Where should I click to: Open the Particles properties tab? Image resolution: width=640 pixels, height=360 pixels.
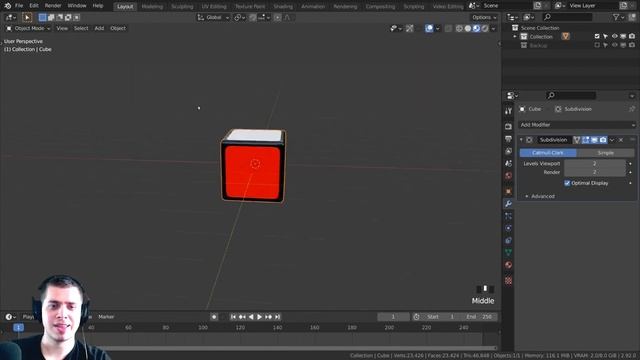508,216
